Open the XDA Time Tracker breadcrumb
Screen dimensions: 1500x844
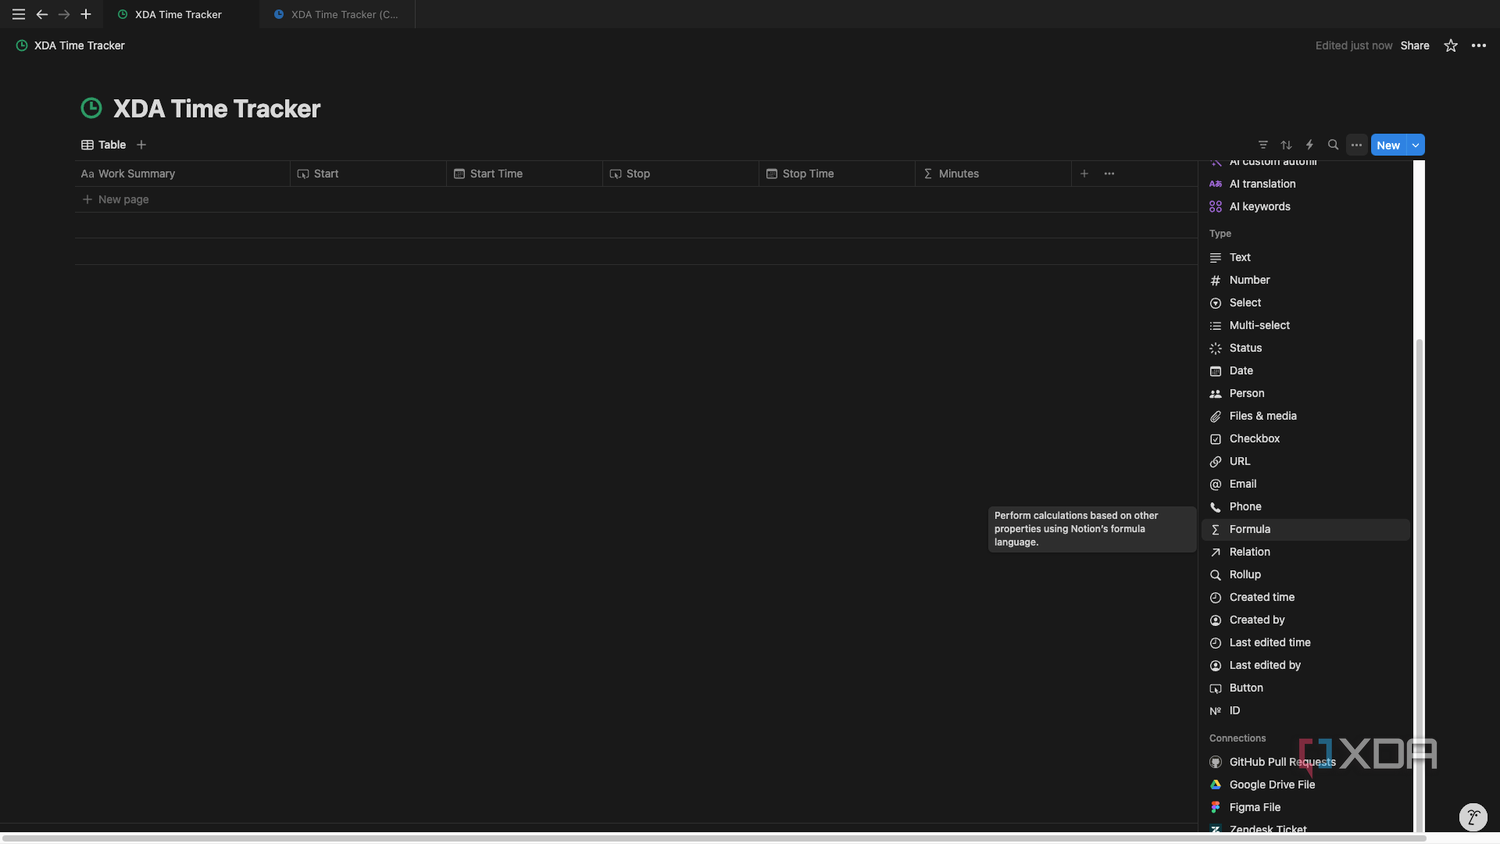70,46
